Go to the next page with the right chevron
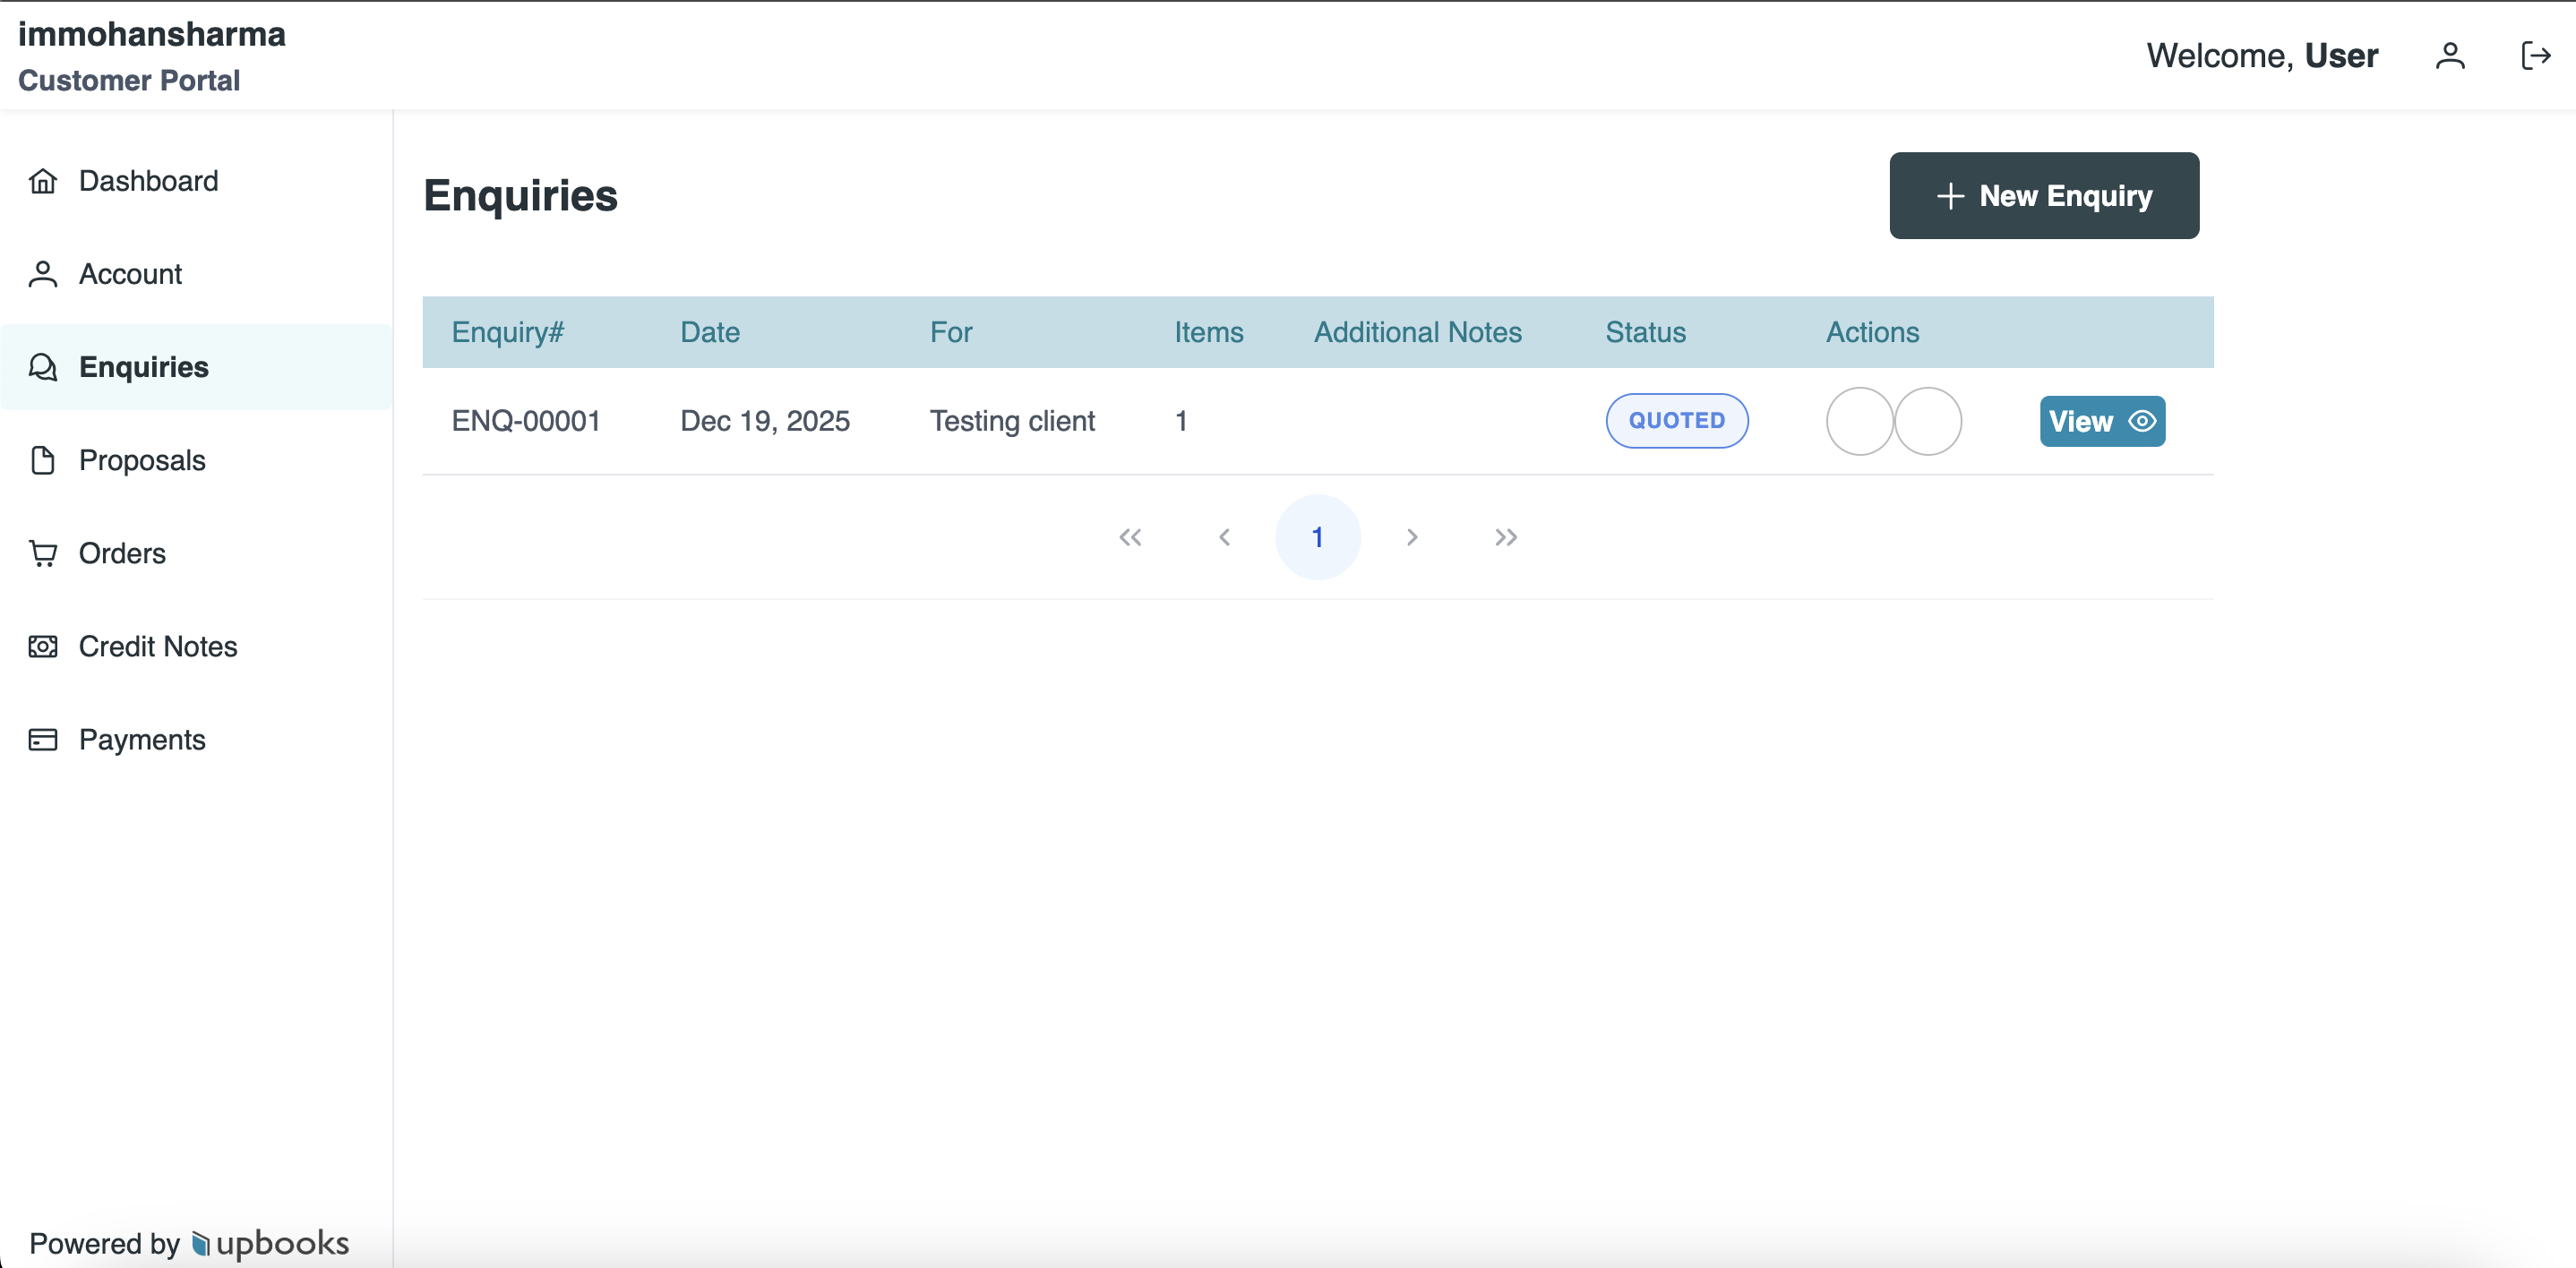The image size is (2576, 1268). (1412, 537)
